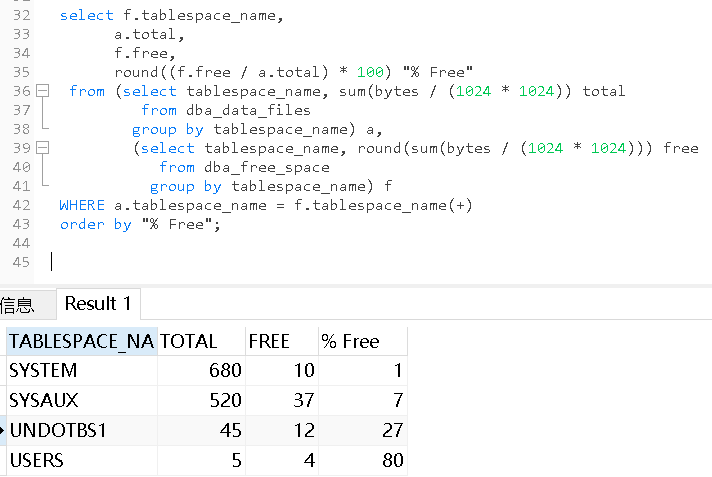Click the FREE value 37 cell
Viewport: 712px width, 477px height.
coord(281,401)
